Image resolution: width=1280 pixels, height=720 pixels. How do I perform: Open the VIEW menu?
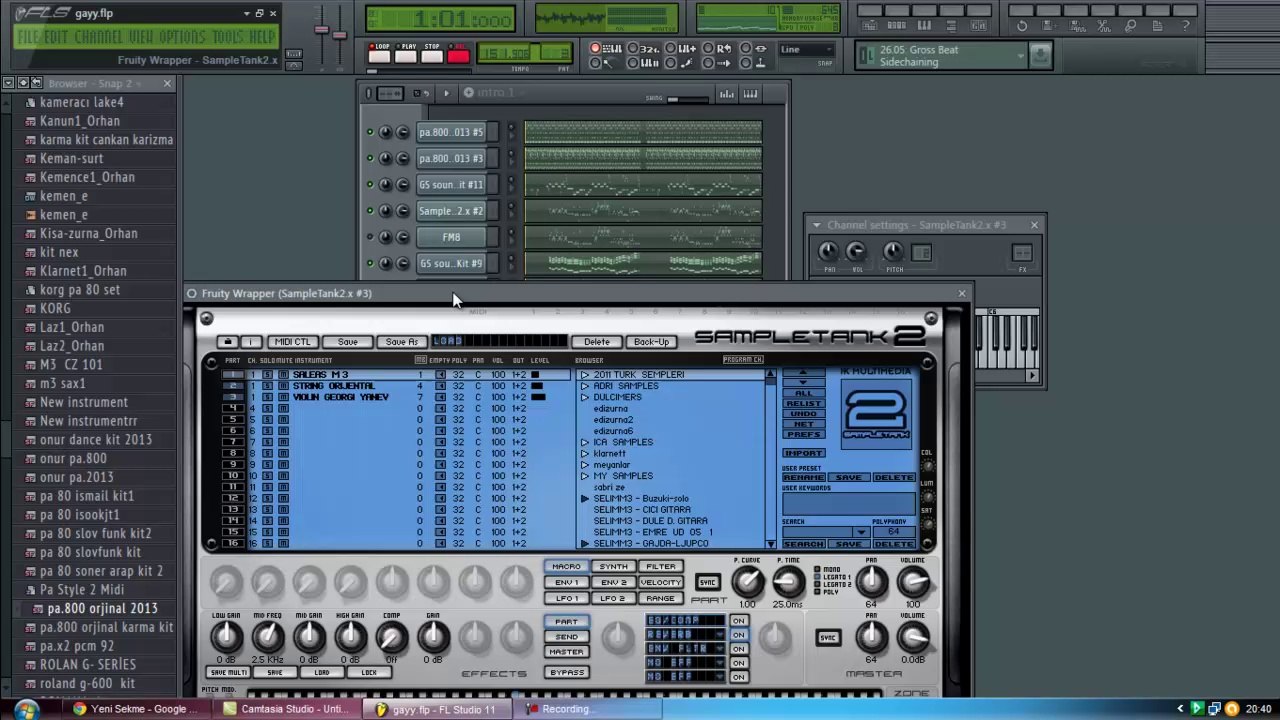pyautogui.click(x=141, y=37)
